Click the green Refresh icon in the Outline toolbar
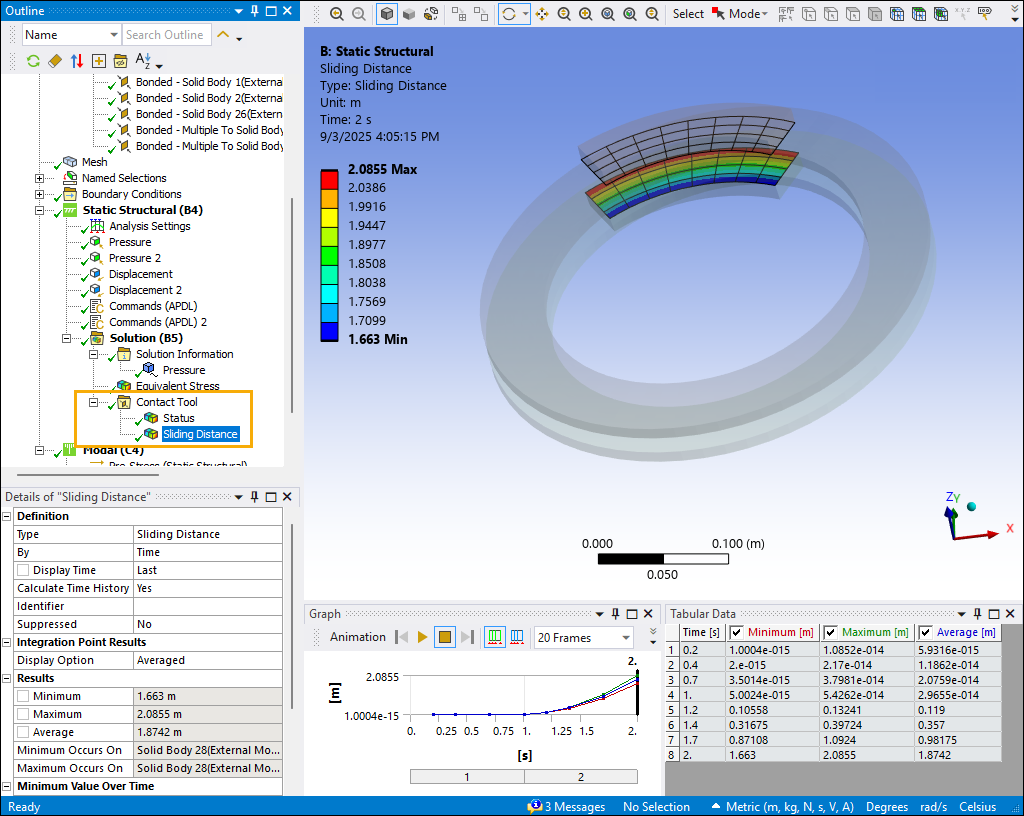The width and height of the screenshot is (1024, 816). point(33,61)
